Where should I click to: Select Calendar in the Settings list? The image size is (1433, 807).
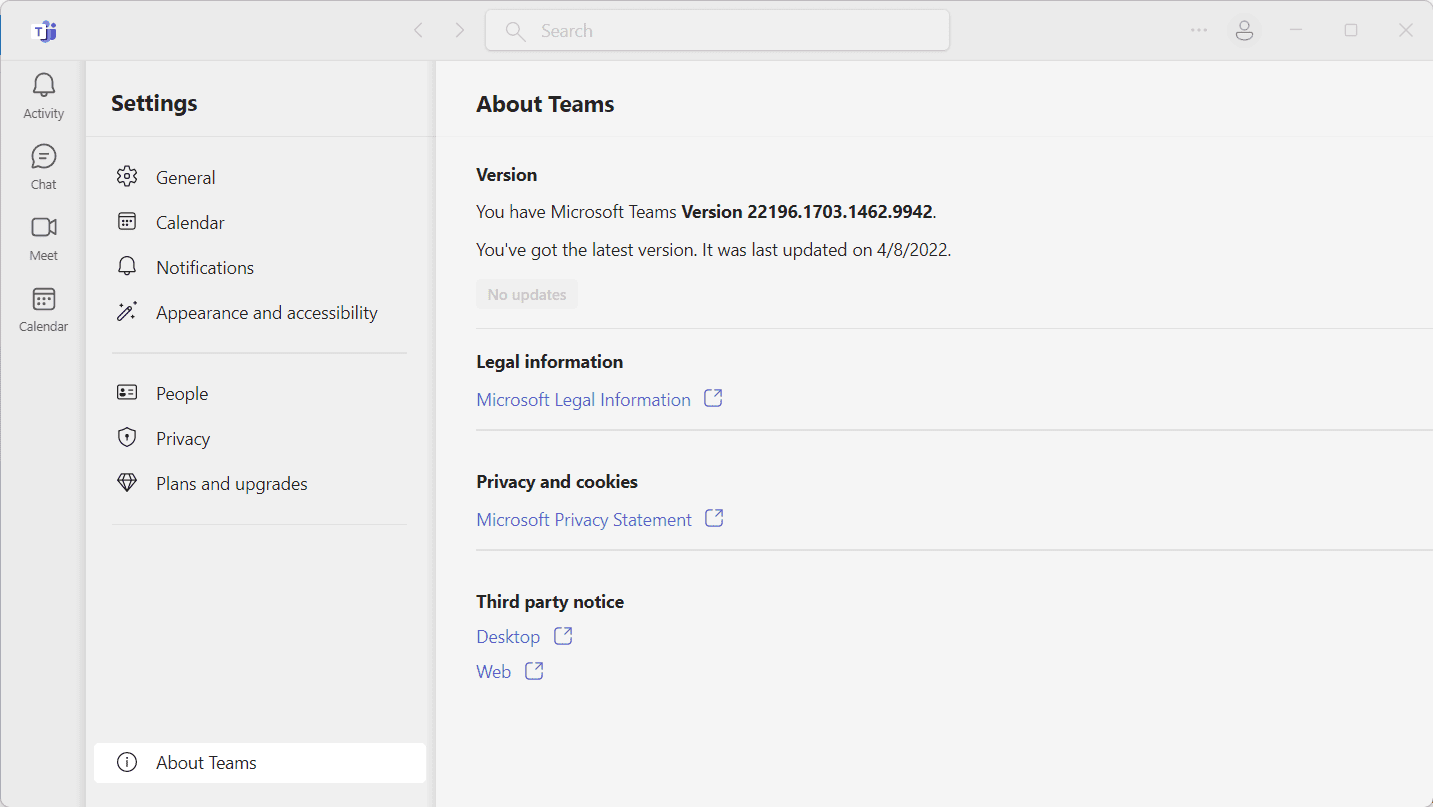coord(260,222)
